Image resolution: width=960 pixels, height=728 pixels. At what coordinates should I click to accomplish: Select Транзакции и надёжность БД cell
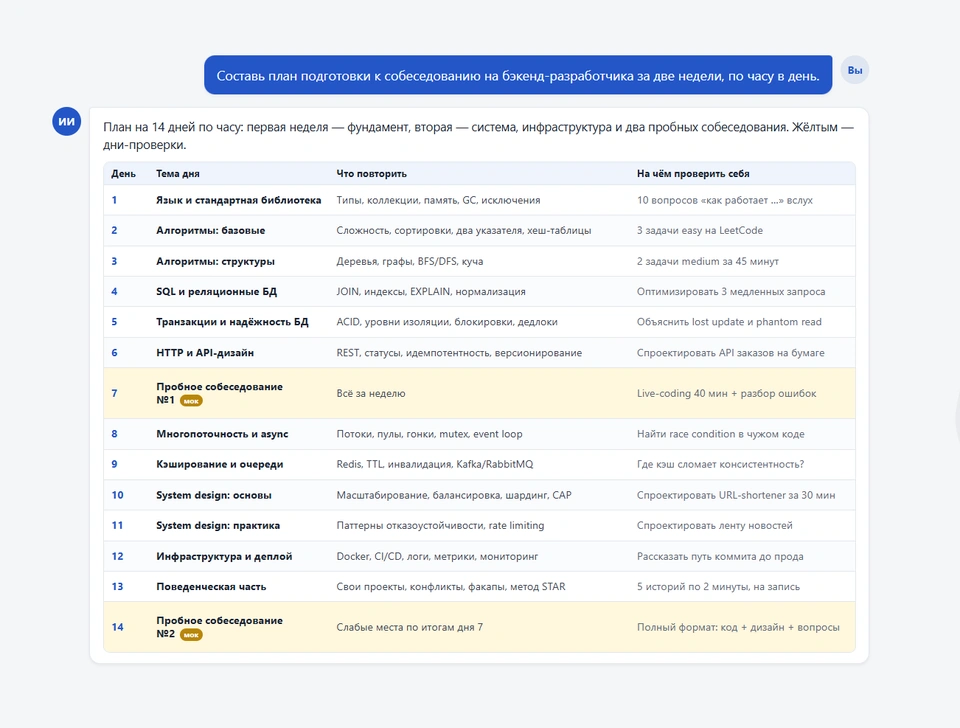click(232, 321)
